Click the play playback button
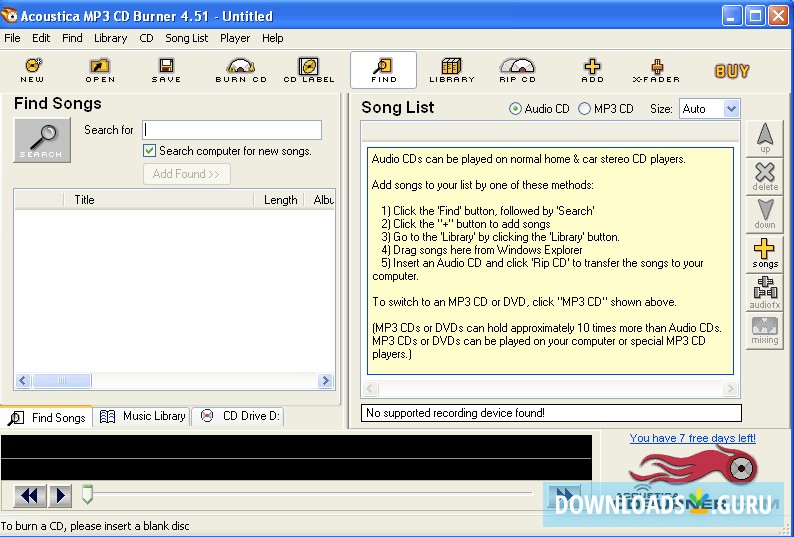Image resolution: width=794 pixels, height=537 pixels. pos(60,495)
